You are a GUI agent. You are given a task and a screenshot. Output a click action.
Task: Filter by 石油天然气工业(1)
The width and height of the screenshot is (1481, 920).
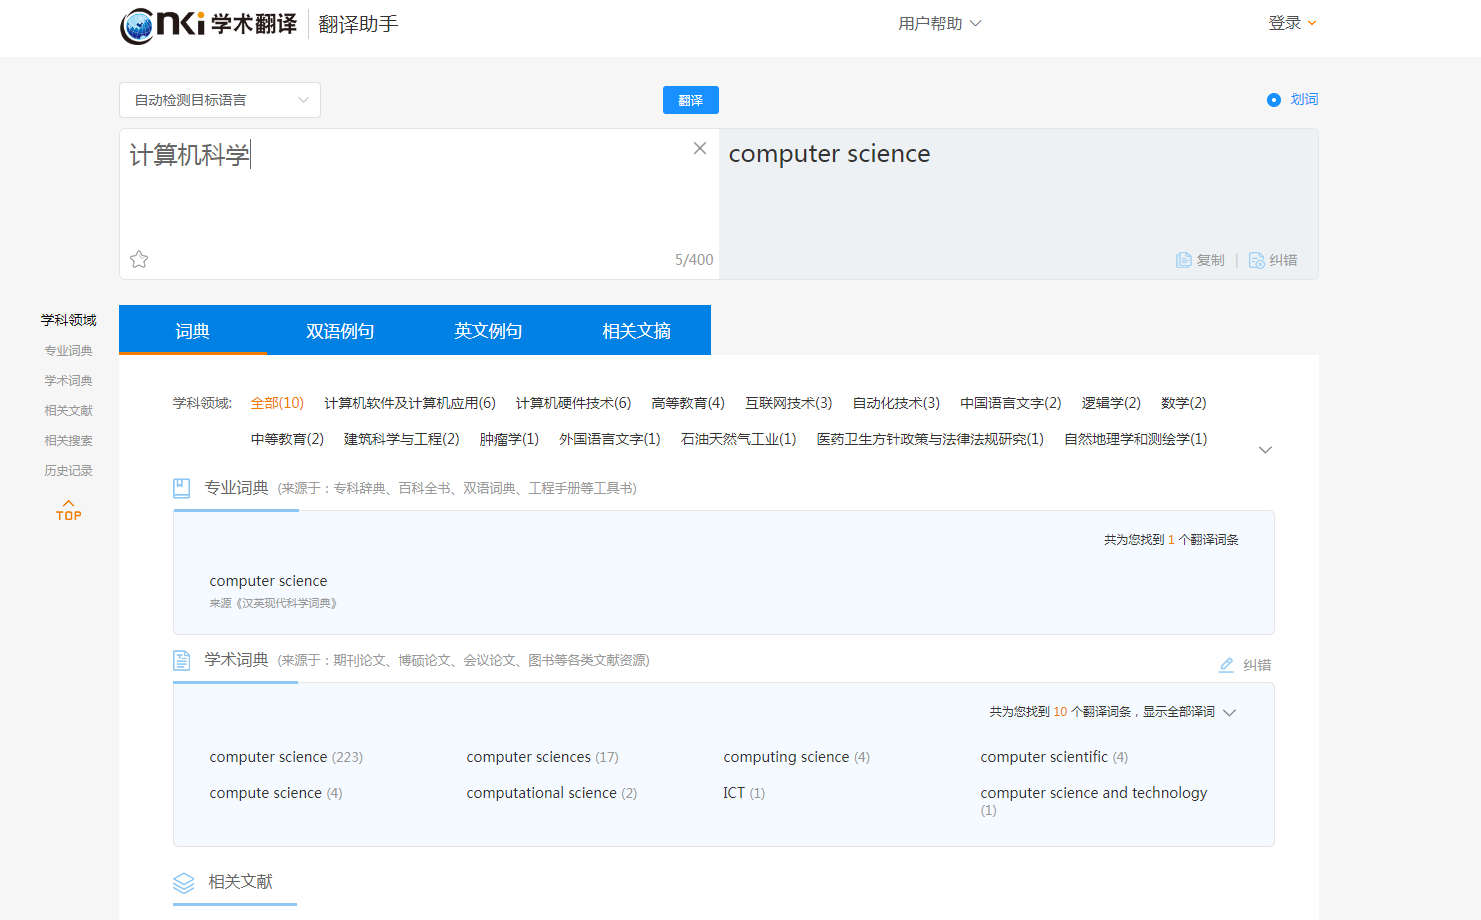[739, 439]
